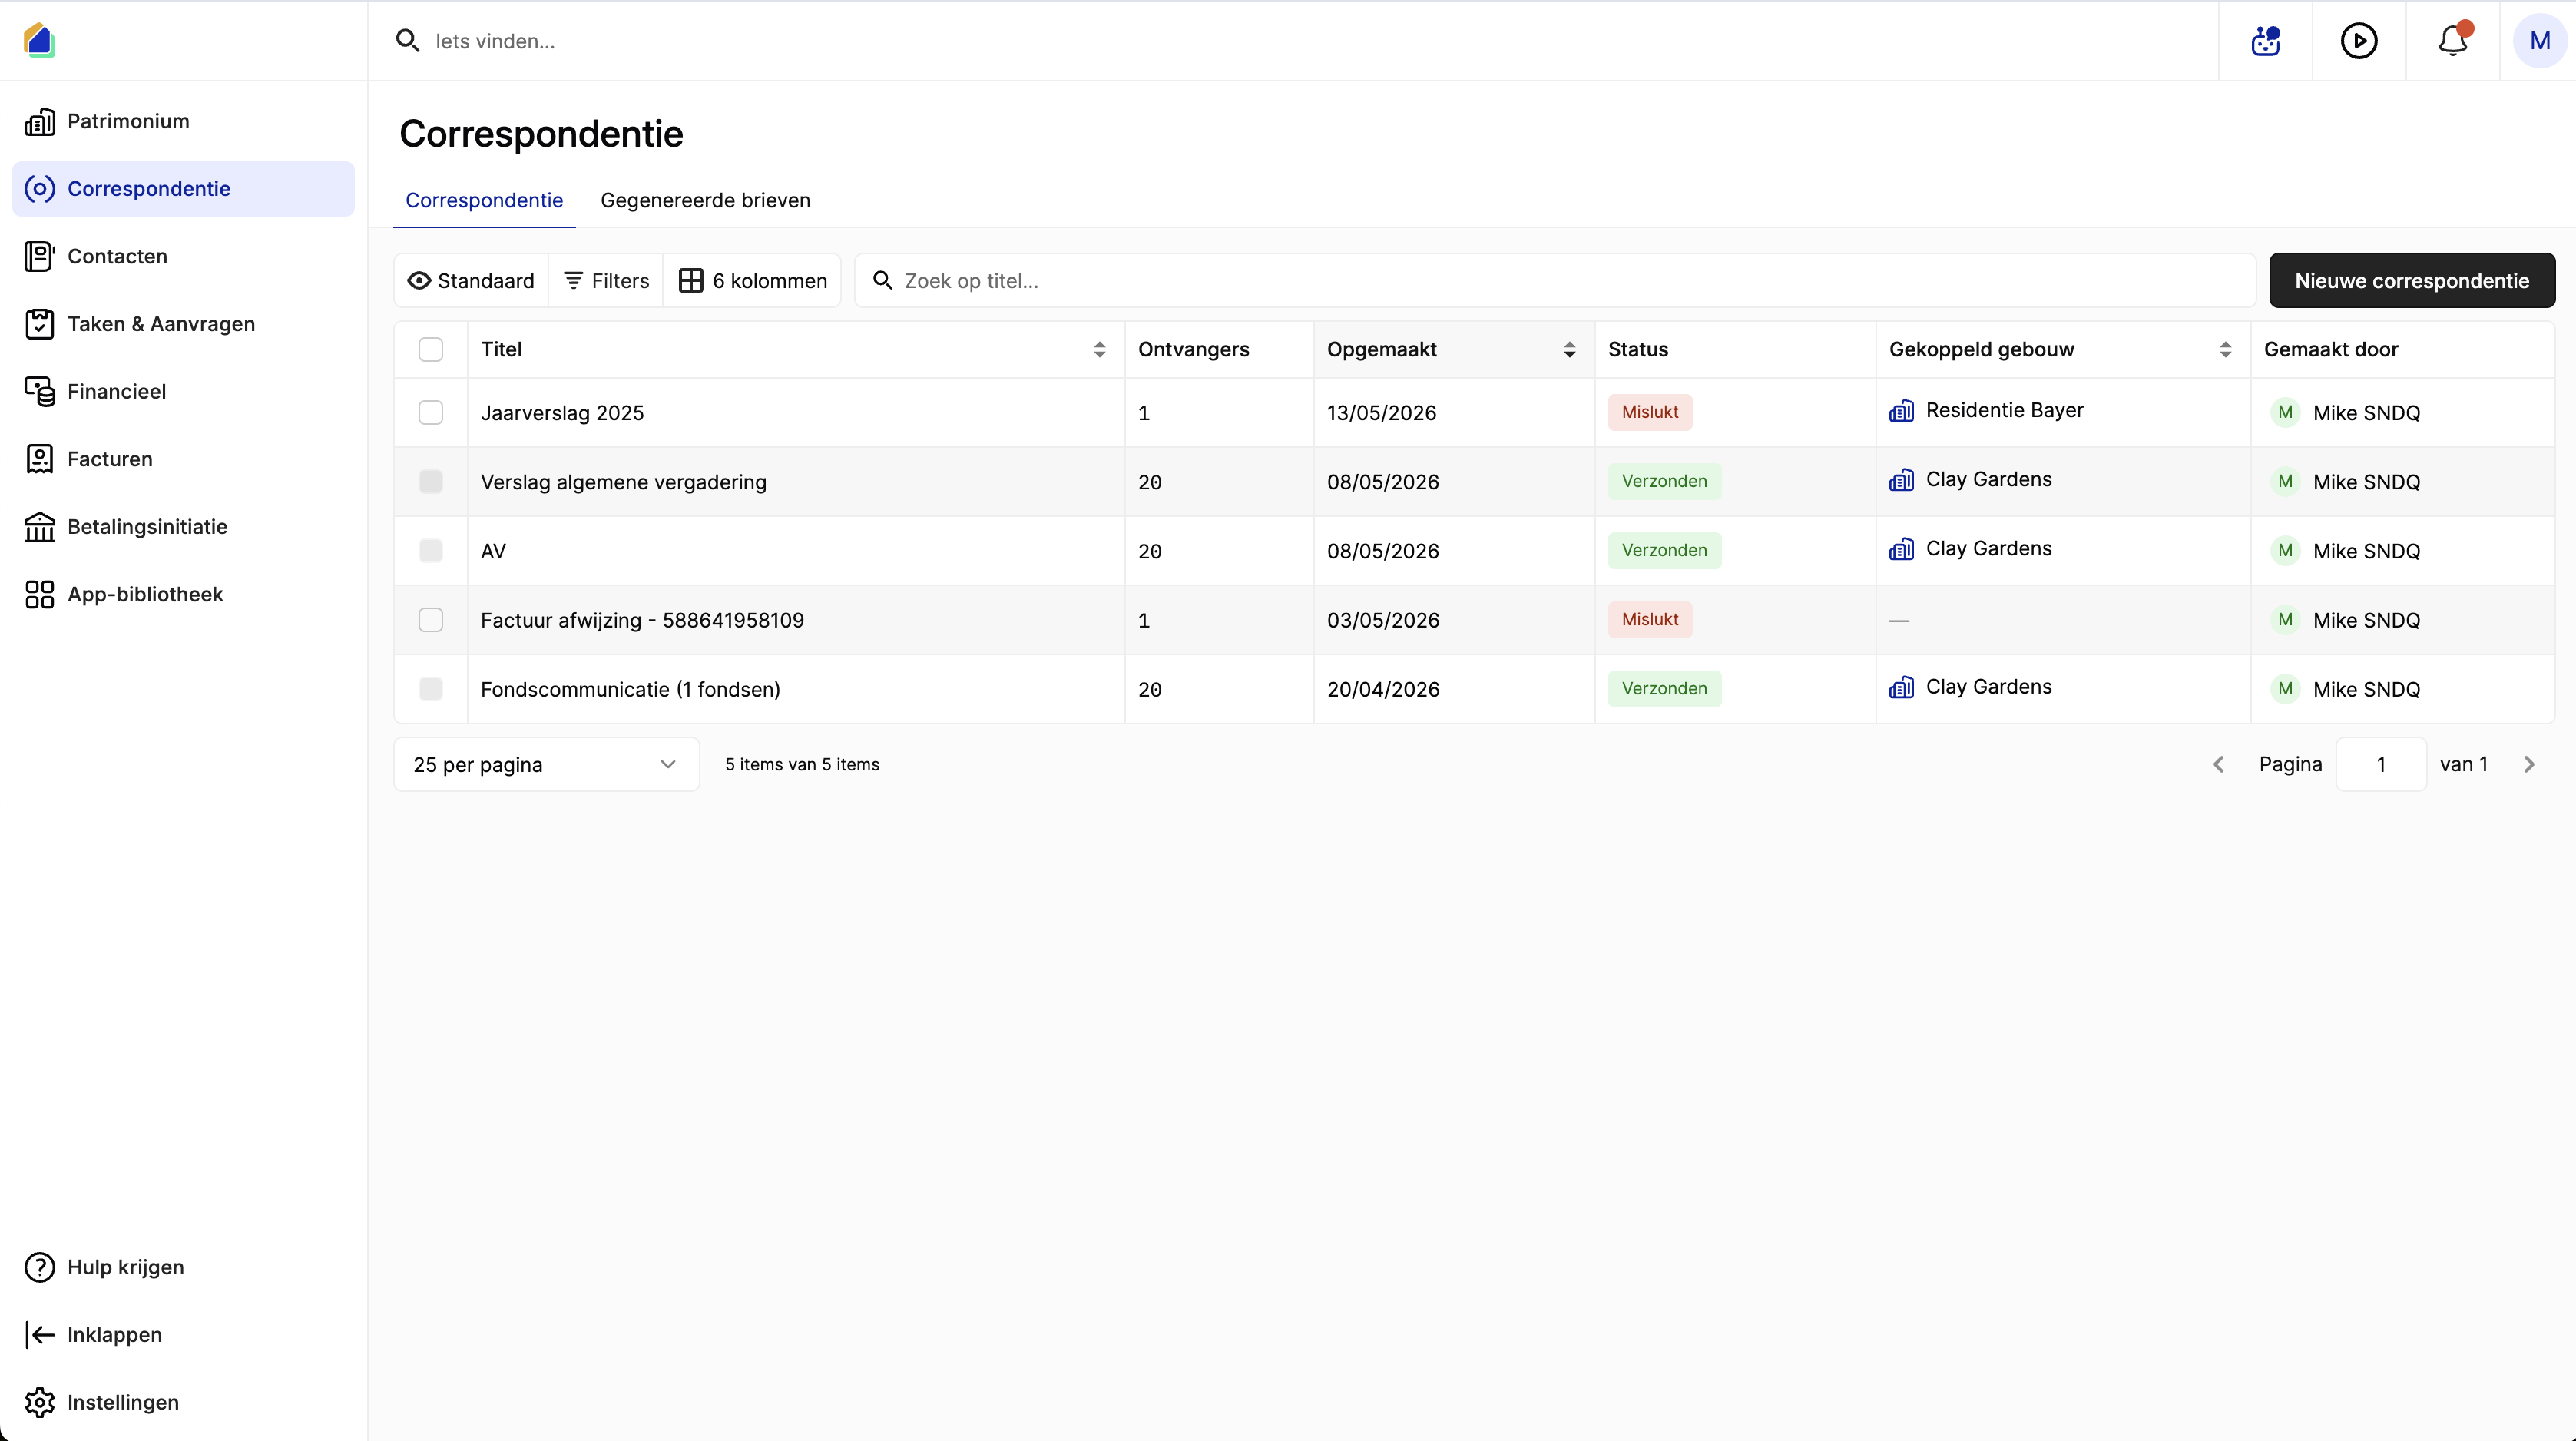Image resolution: width=2576 pixels, height=1441 pixels.
Task: Click the title search magnifier icon
Action: (882, 280)
